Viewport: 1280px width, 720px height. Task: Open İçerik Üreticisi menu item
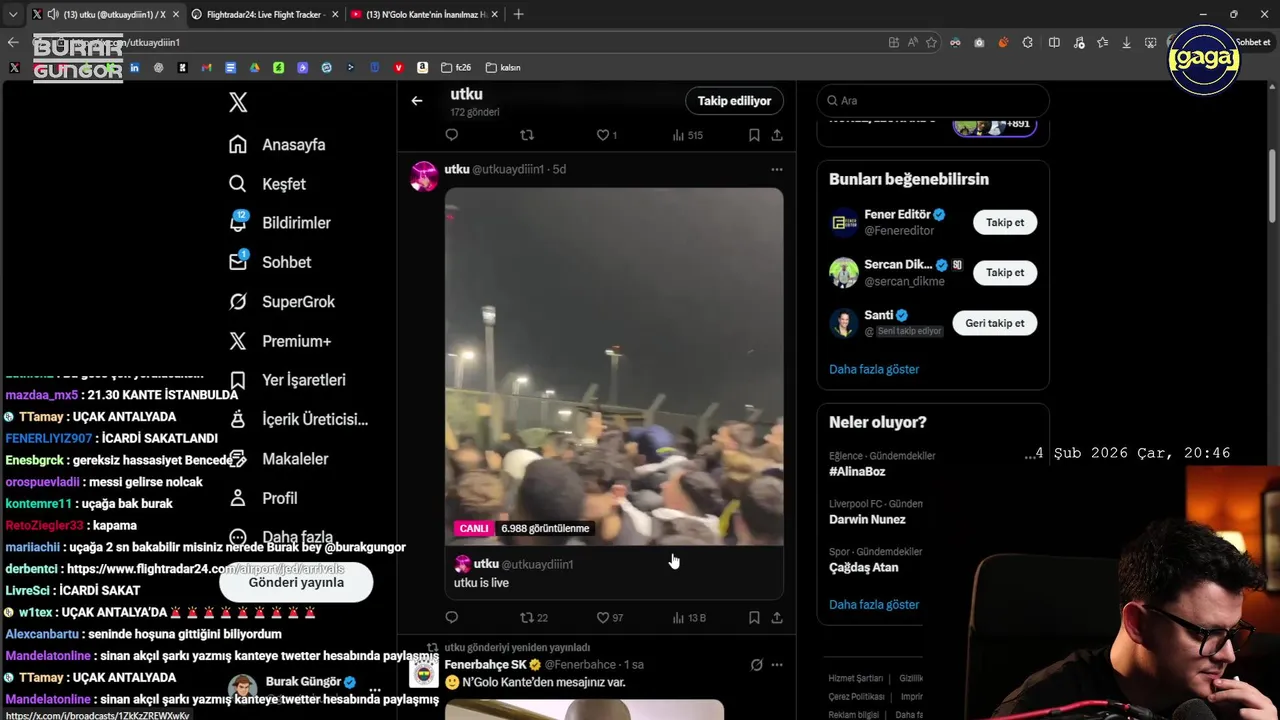pos(298,419)
